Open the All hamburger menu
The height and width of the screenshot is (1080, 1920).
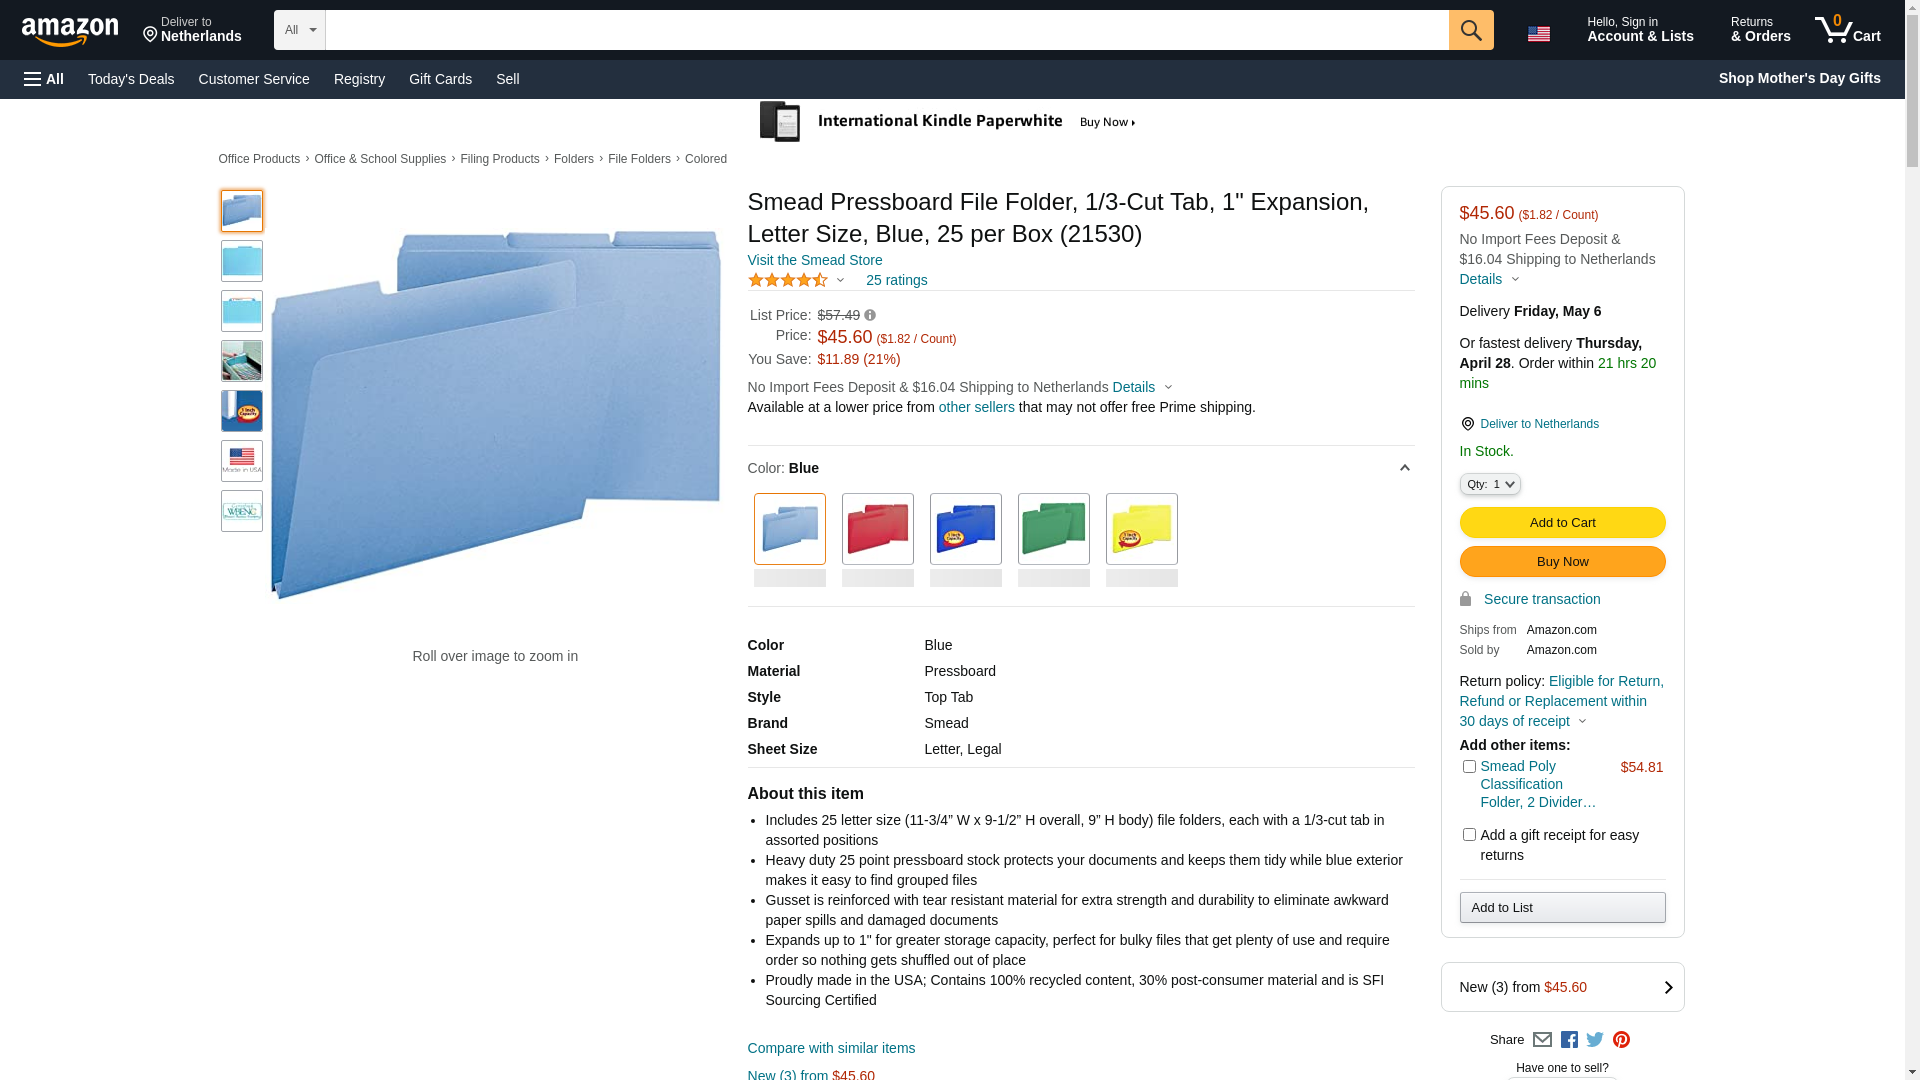point(44,79)
